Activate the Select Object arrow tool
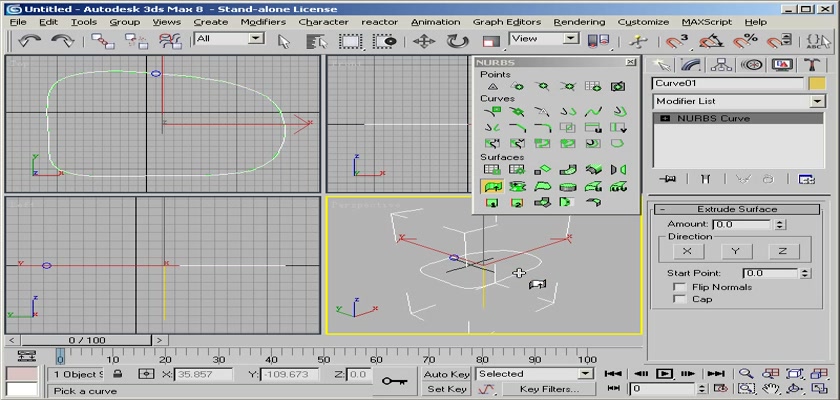Screen dimensions: 840x400 284,42
